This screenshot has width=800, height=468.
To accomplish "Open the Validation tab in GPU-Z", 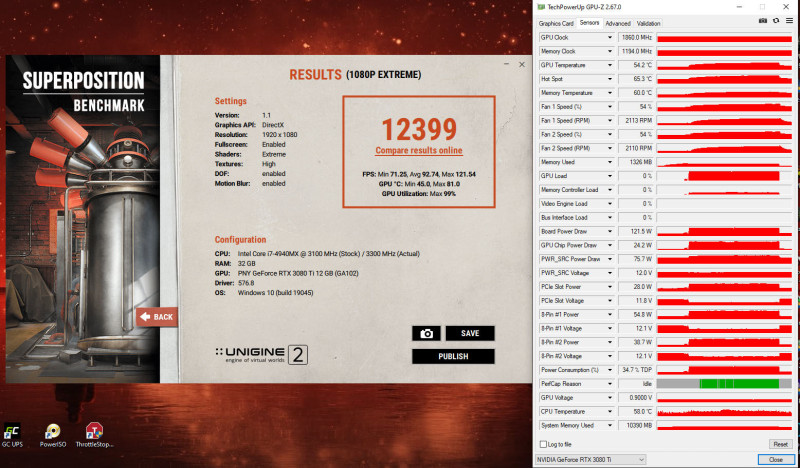I will click(x=648, y=23).
